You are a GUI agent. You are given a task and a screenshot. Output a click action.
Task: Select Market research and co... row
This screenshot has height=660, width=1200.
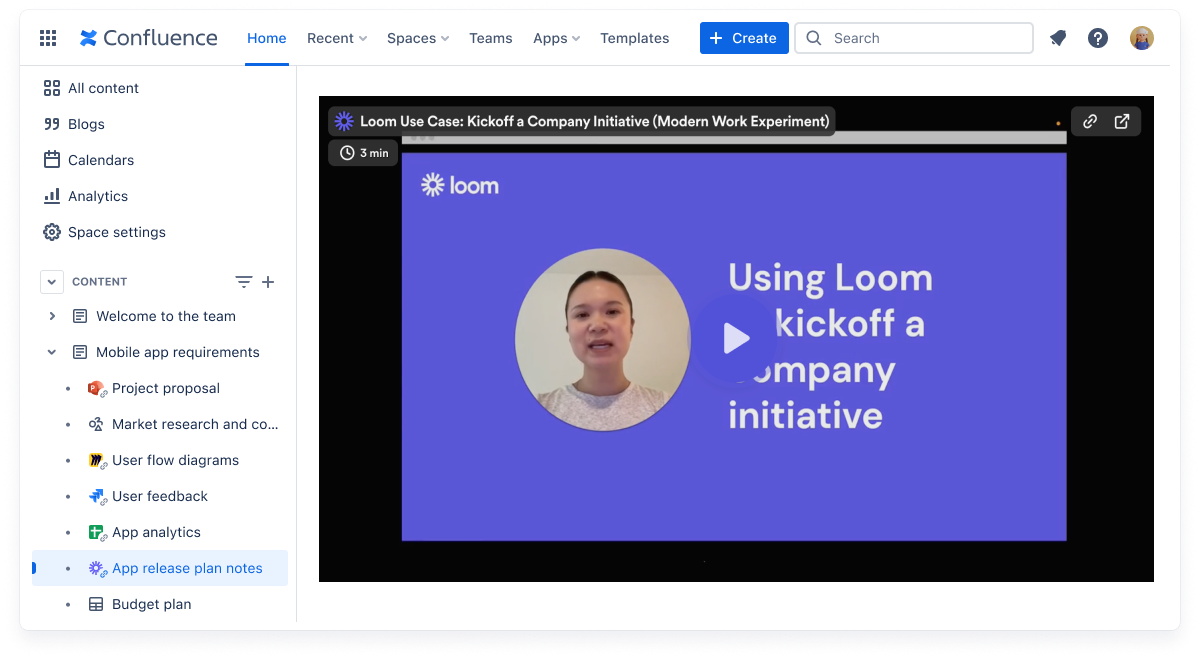(x=160, y=424)
